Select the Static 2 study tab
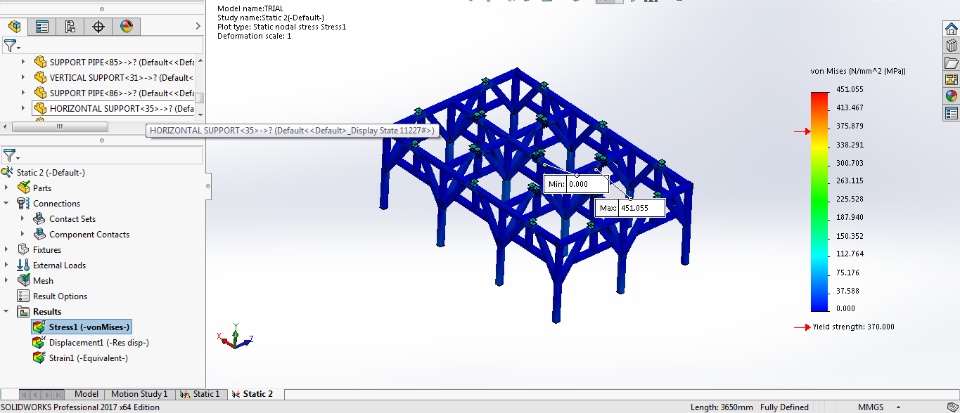The height and width of the screenshot is (413, 960). tap(253, 394)
